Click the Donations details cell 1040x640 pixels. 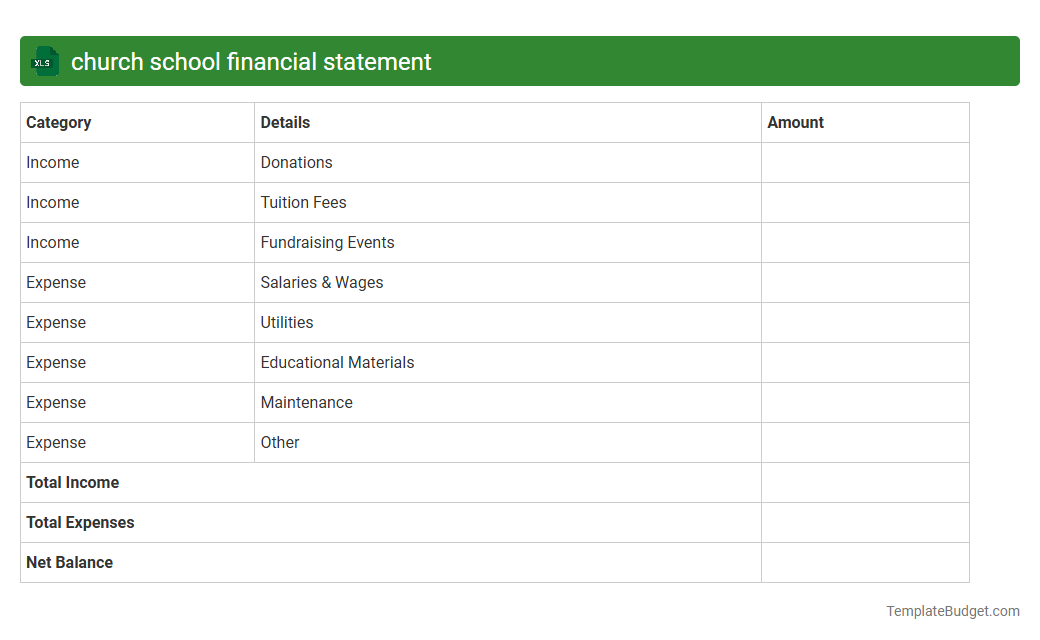[294, 162]
